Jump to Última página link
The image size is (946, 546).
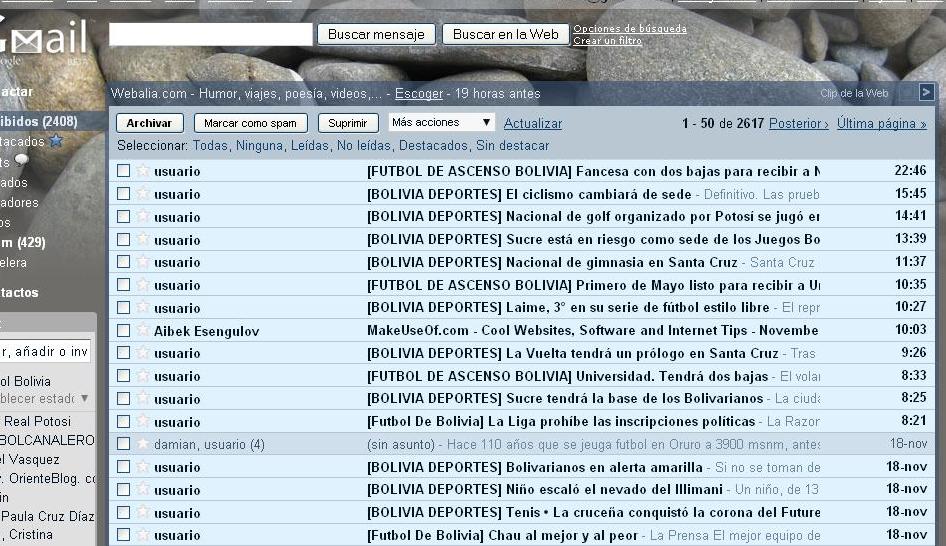881,123
